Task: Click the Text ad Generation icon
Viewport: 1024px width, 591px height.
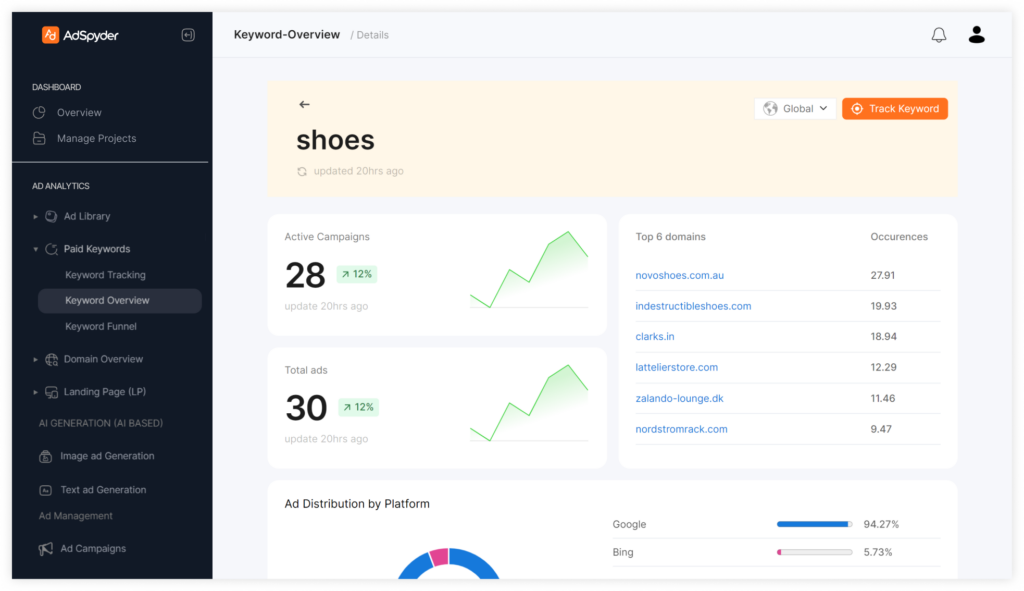Action: coord(45,490)
